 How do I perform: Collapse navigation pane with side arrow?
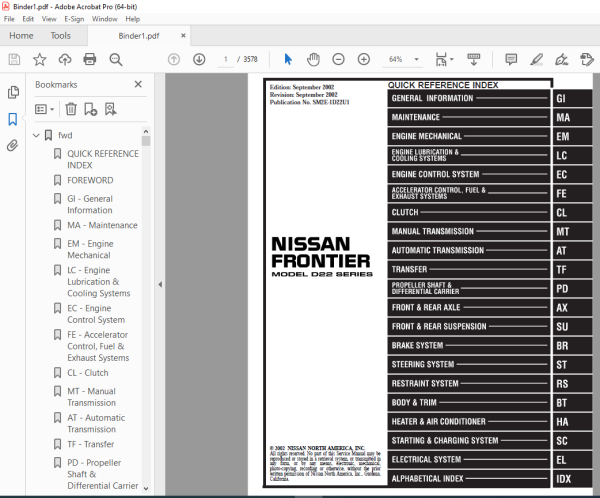[x=160, y=284]
